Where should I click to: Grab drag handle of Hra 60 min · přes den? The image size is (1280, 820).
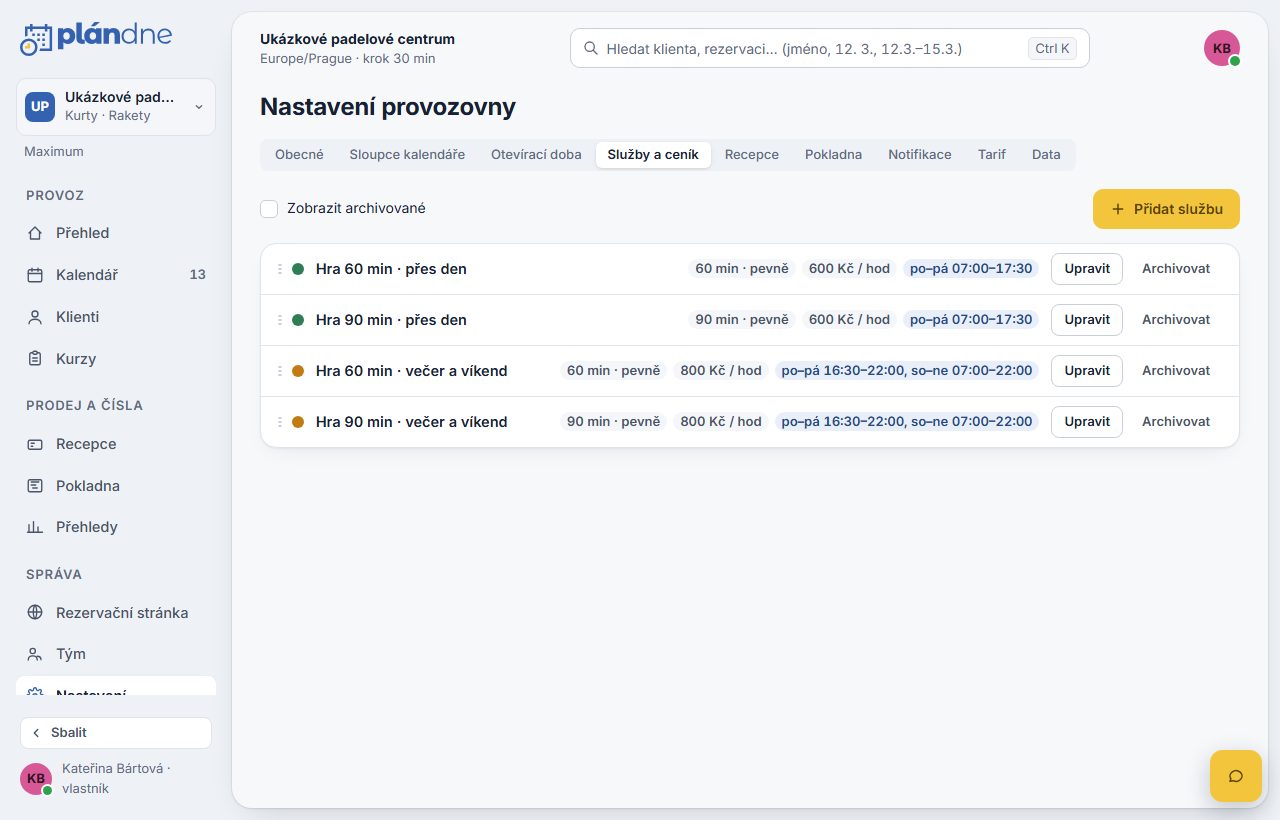[x=280, y=269]
